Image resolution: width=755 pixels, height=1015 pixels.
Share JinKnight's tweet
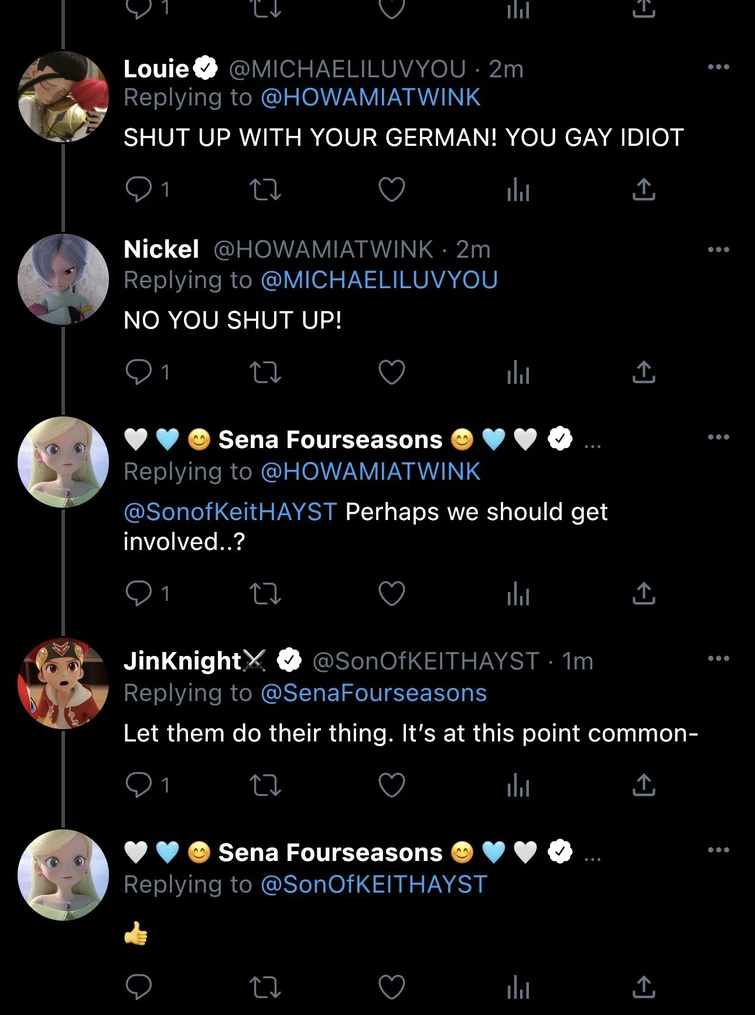pyautogui.click(x=645, y=785)
